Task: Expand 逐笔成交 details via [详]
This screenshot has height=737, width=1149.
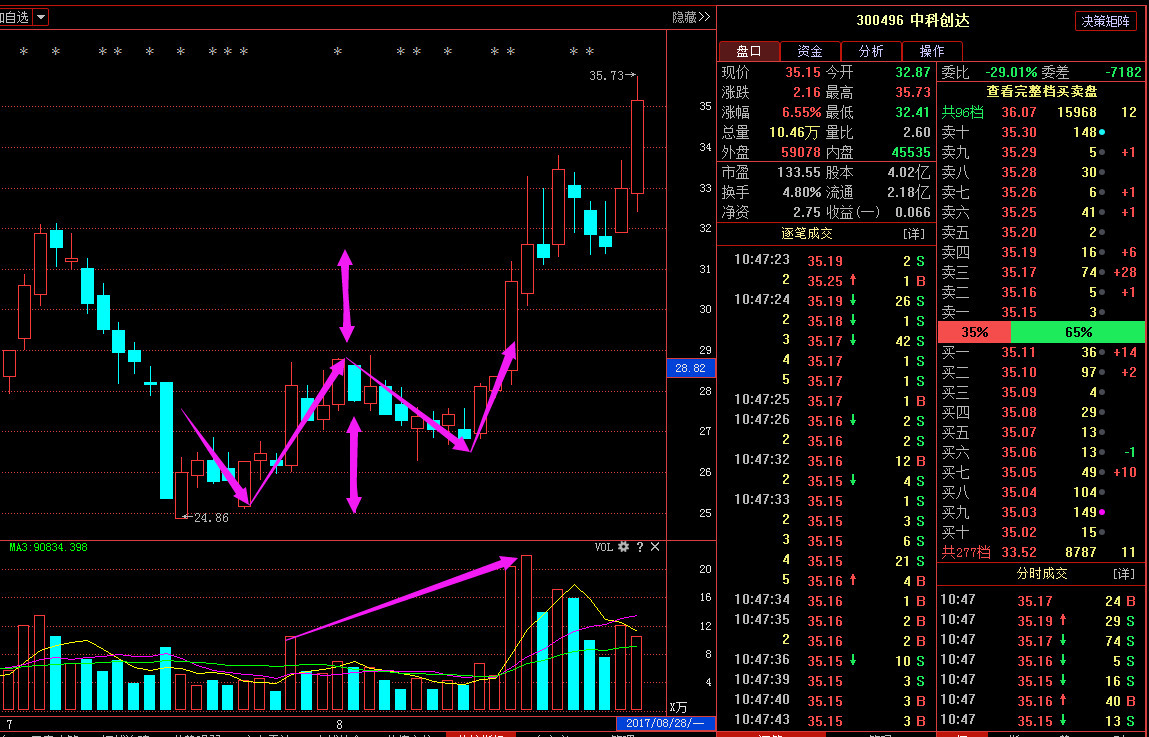Action: [913, 233]
